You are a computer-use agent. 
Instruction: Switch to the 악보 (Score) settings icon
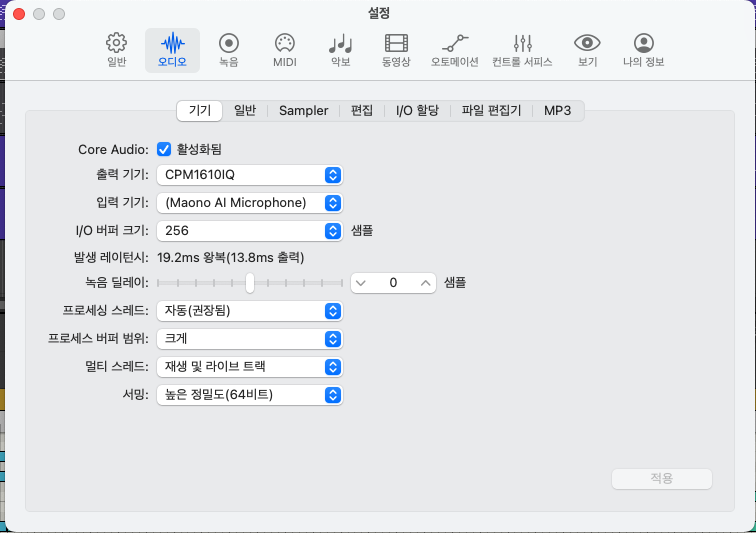coord(341,49)
